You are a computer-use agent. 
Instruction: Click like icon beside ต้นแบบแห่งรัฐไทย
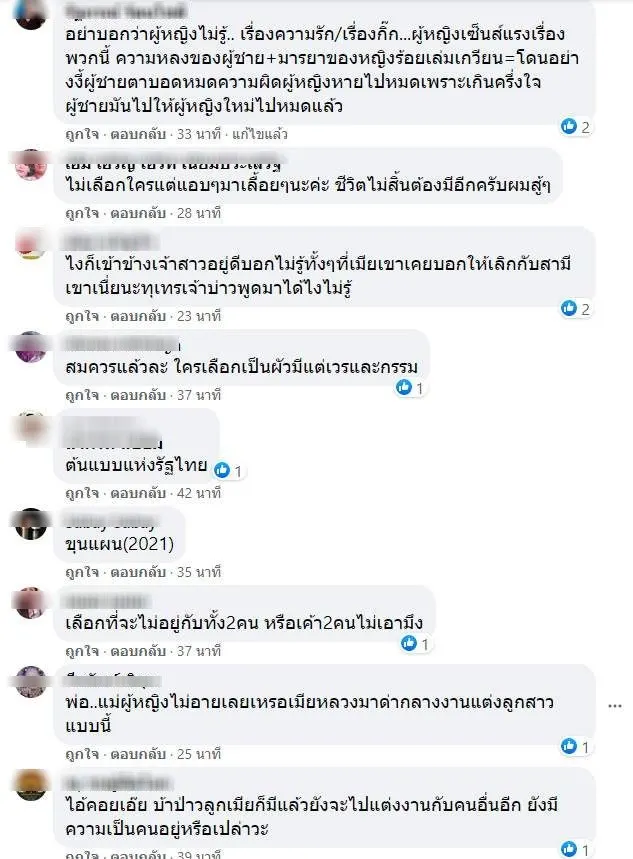point(222,470)
